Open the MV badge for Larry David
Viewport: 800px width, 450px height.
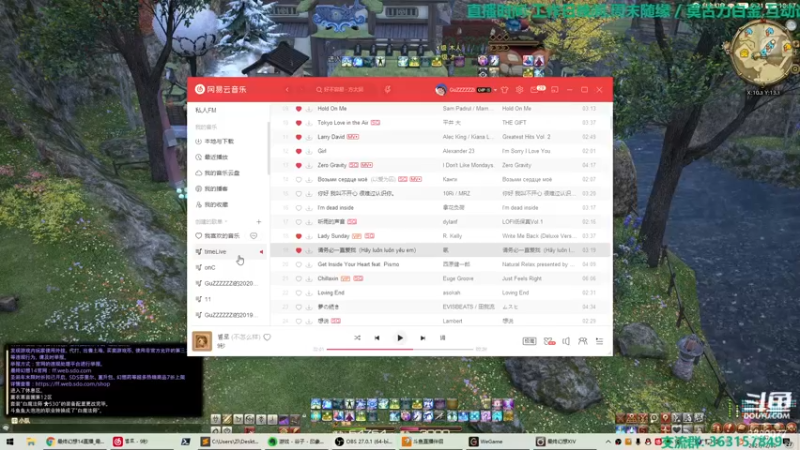[353, 137]
